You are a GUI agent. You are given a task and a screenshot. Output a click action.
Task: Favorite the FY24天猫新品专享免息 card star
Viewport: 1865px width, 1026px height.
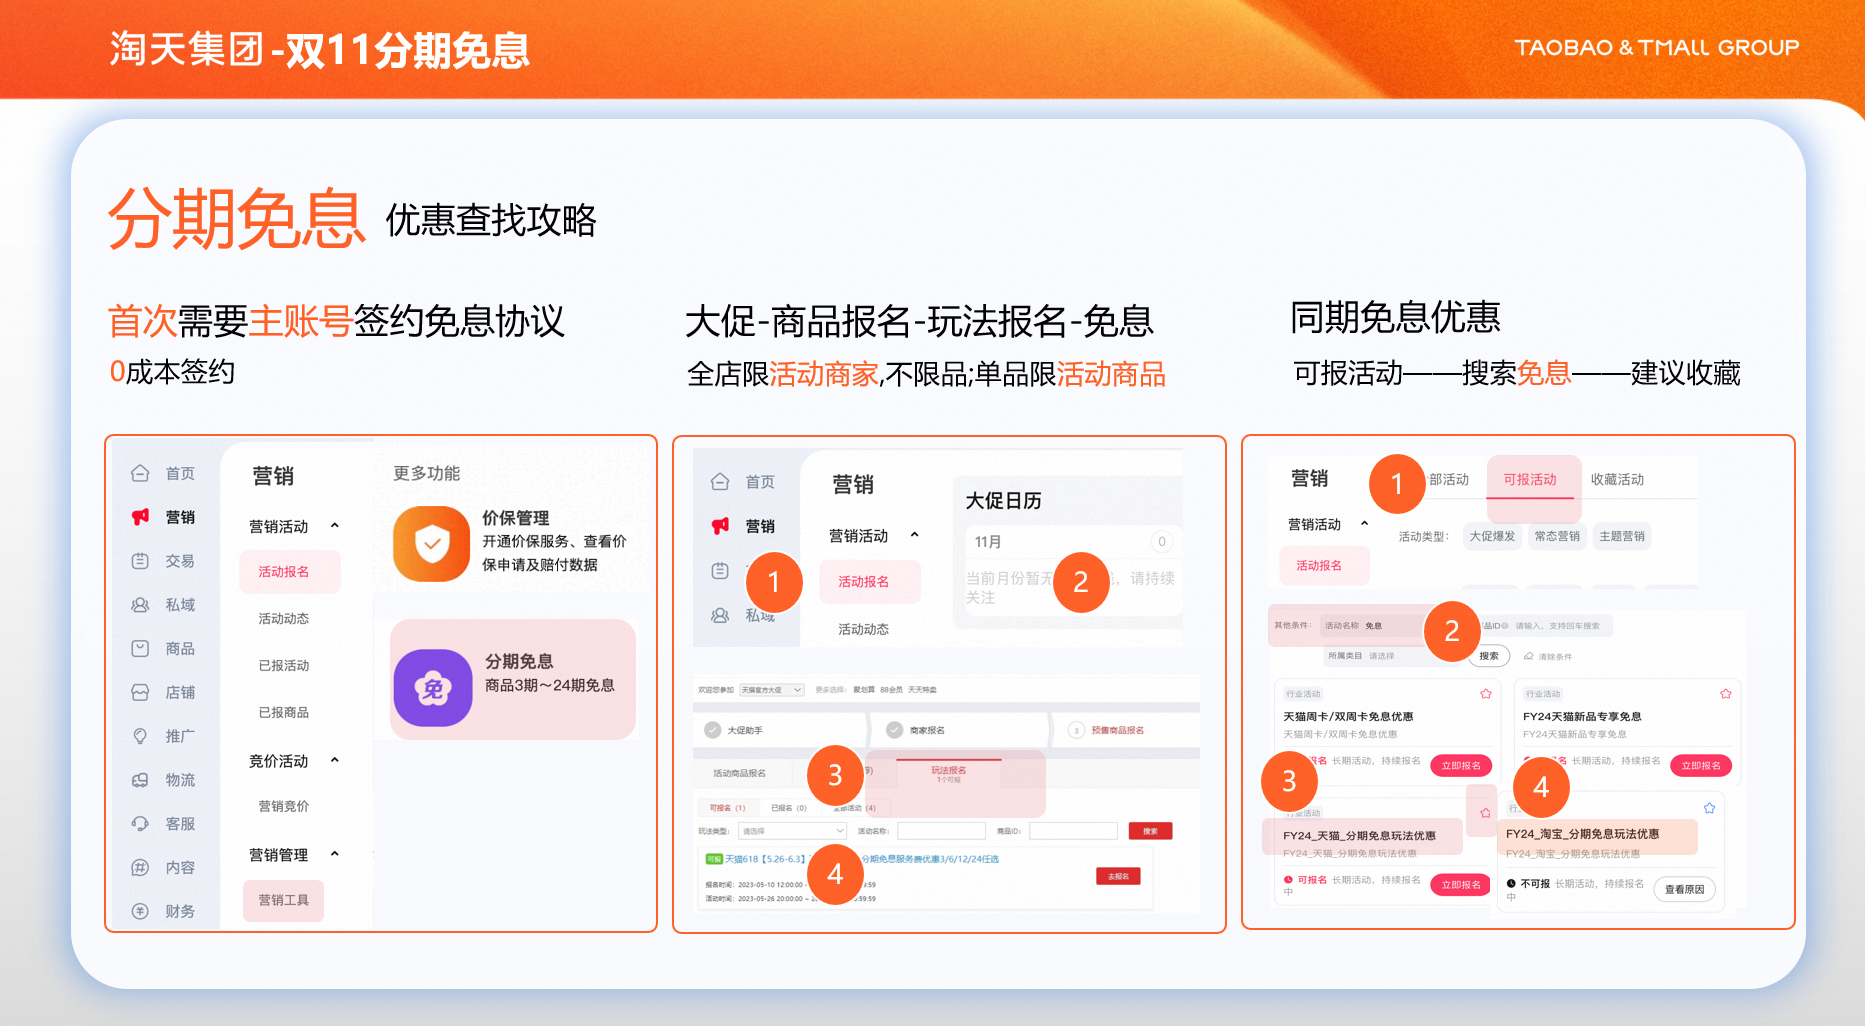pyautogui.click(x=1725, y=694)
